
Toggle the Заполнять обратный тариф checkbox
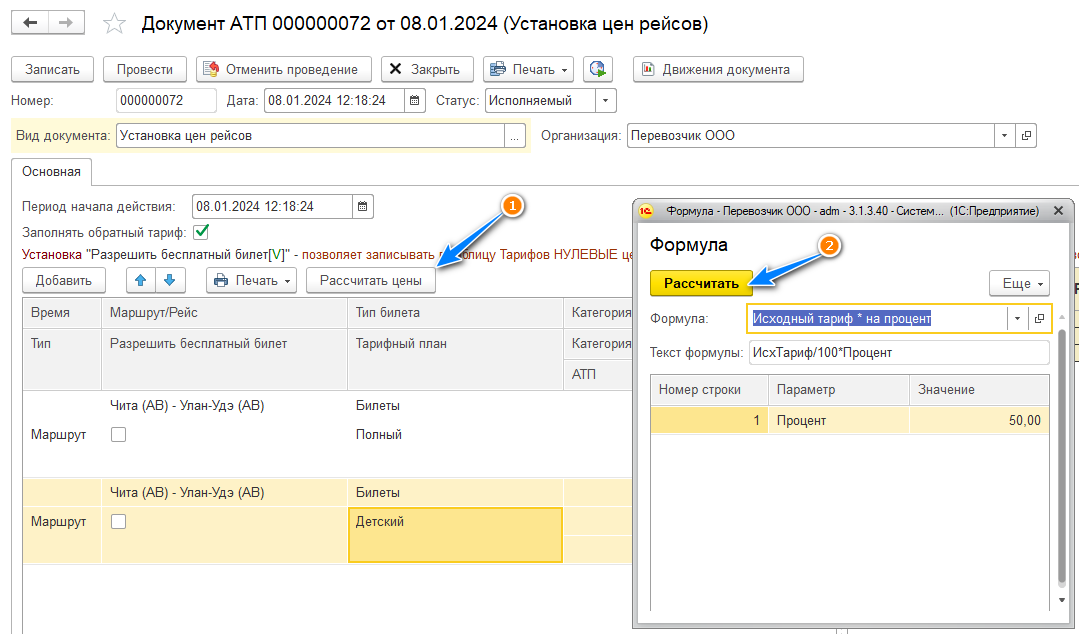[x=201, y=232]
